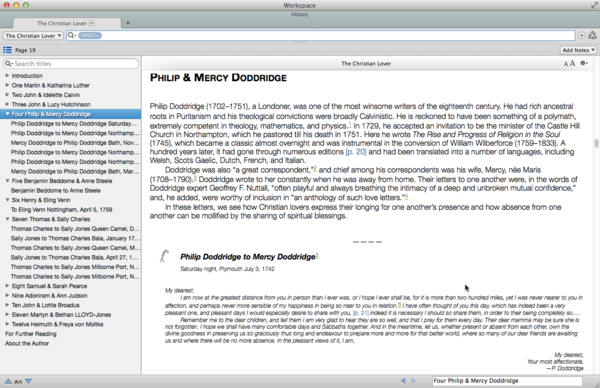Collapse Six Henry & Eling Venn
This screenshot has width=600, height=388.
pyautogui.click(x=7, y=200)
